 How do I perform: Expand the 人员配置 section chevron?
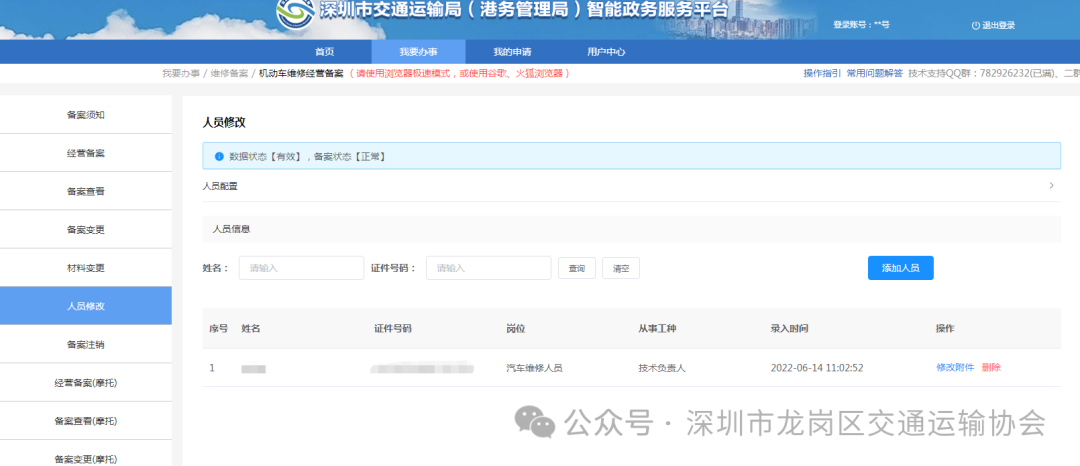point(1051,186)
